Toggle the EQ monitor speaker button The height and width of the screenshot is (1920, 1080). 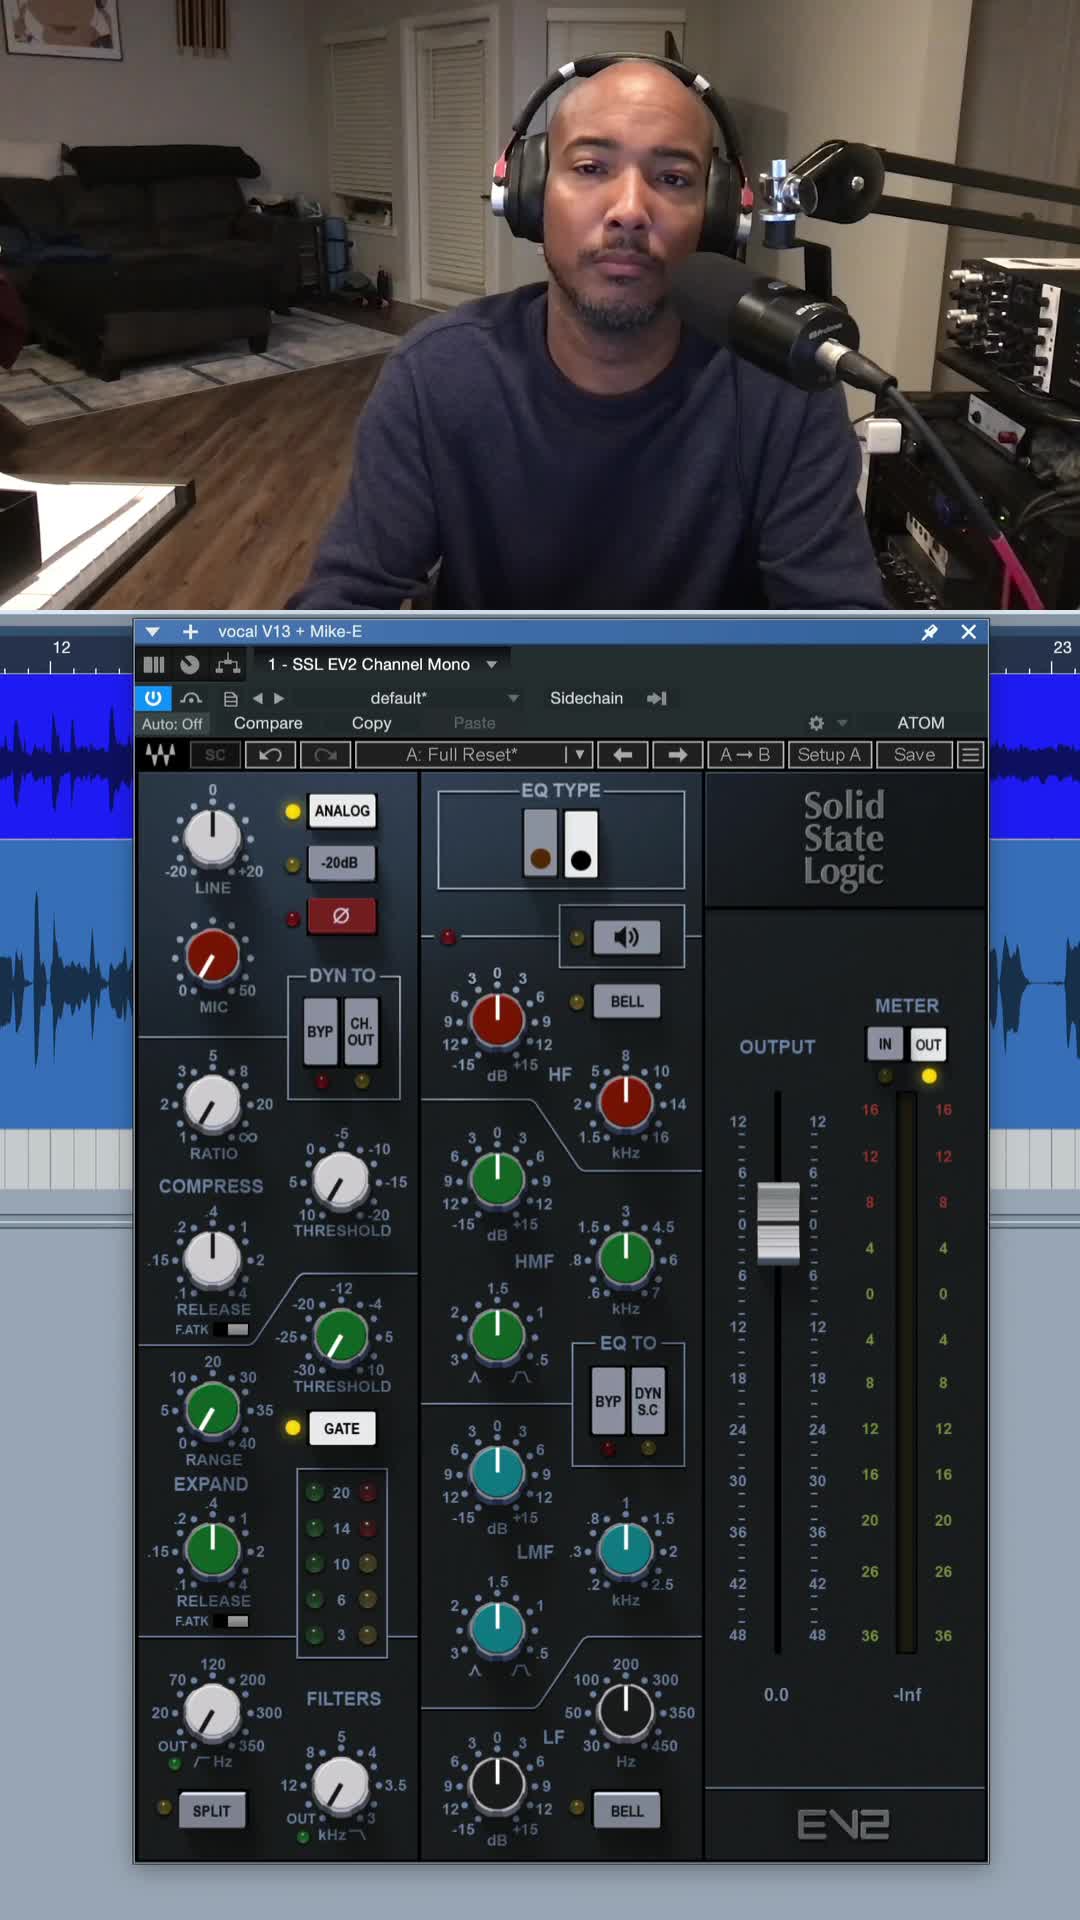click(626, 937)
